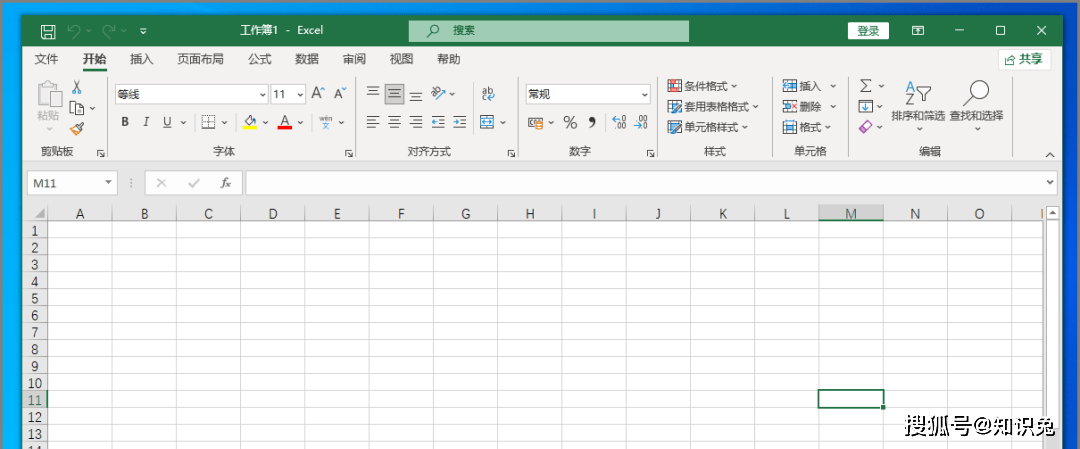Click Wrap Text icon
The image size is (1080, 449).
coord(488,94)
